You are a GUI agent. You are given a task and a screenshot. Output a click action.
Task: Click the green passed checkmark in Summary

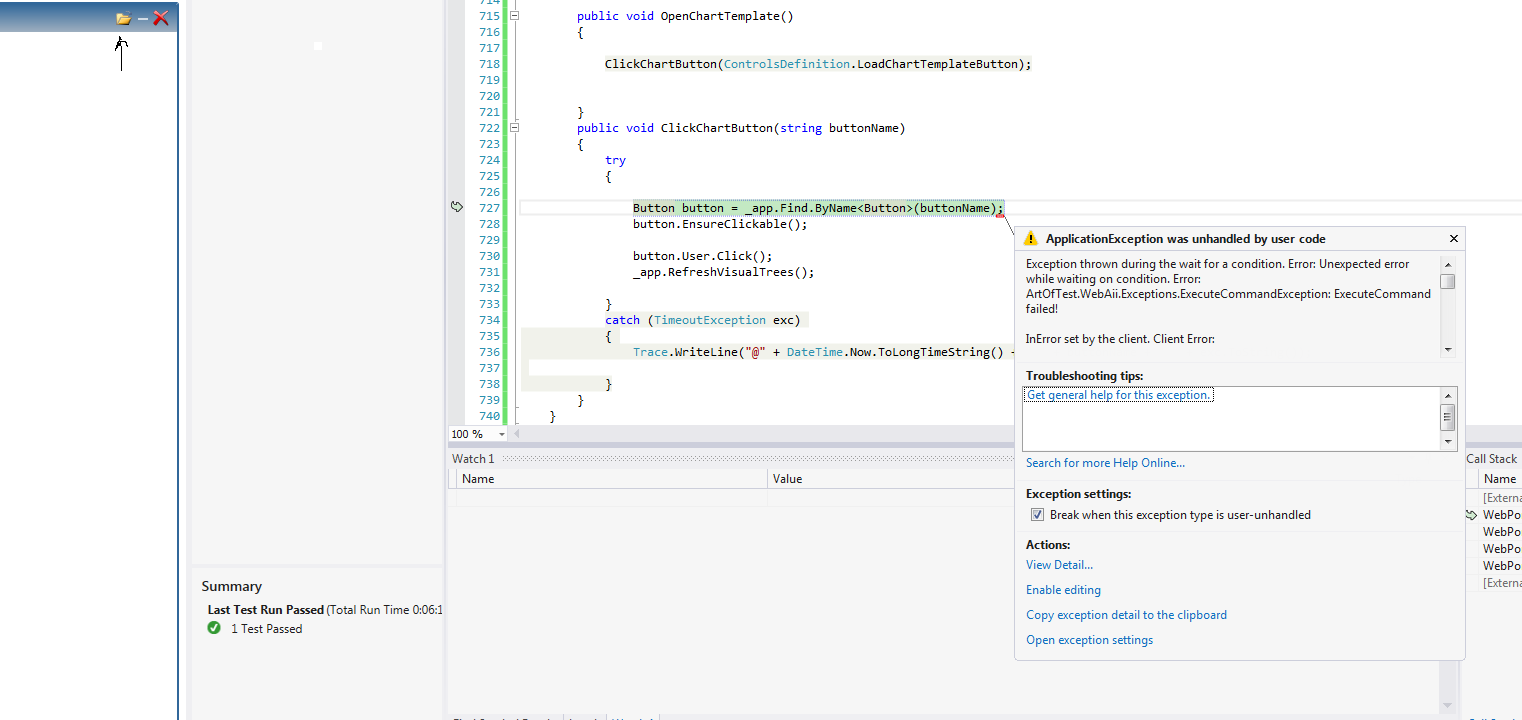coord(214,628)
